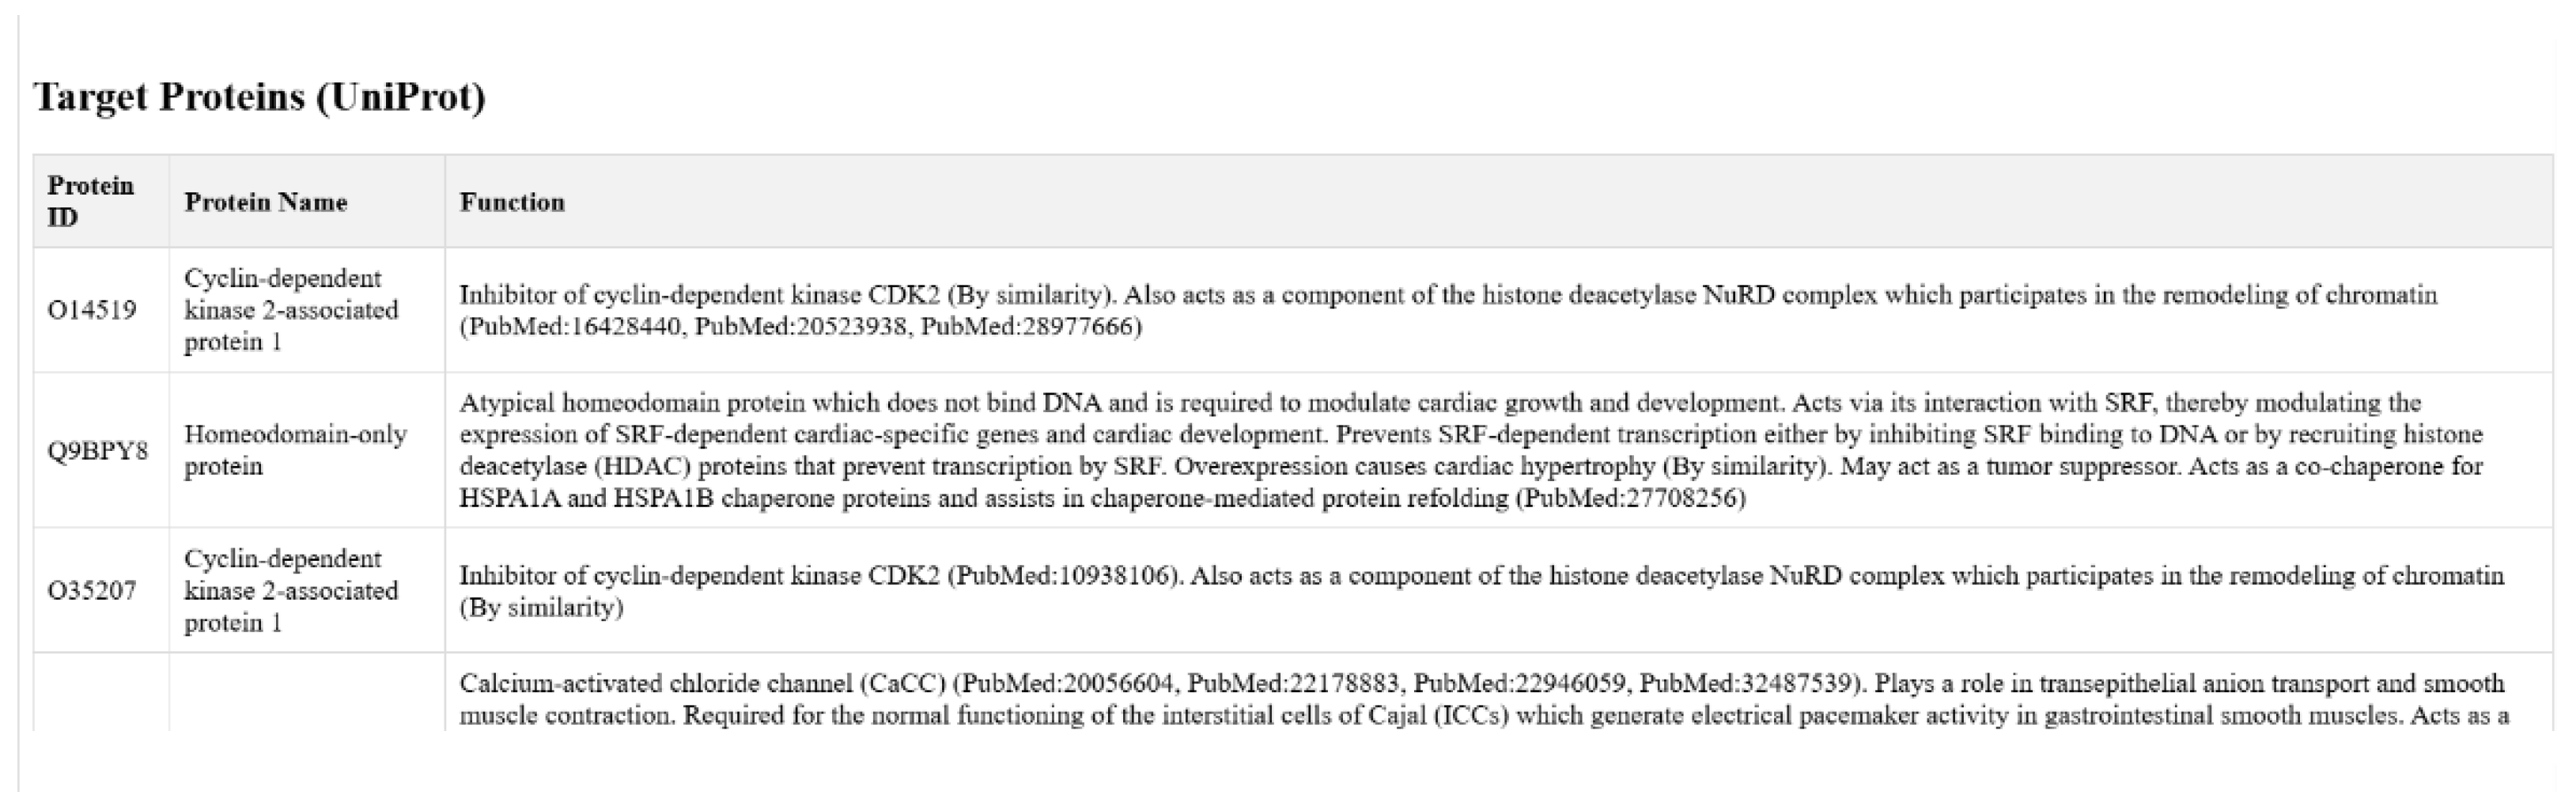Viewport: 2576px width, 807px height.
Task: Click protein name in the O35207 row
Action: [x=290, y=590]
